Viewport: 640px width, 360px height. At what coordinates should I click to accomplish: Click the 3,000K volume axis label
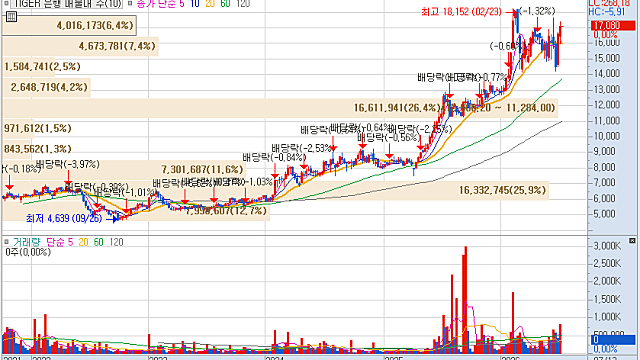[x=607, y=246]
